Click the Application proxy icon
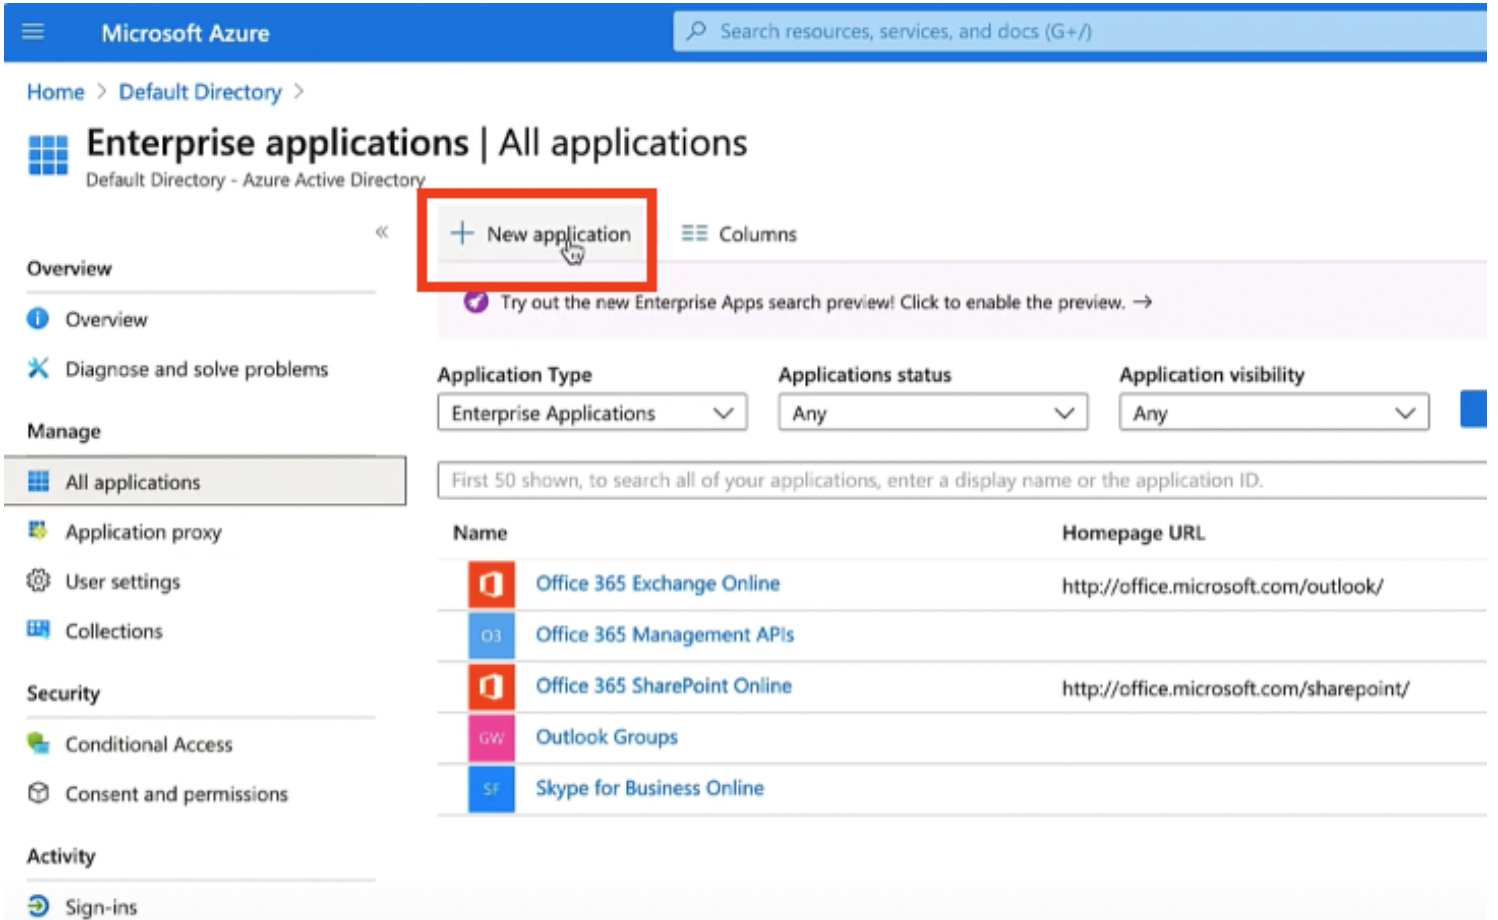 (x=38, y=531)
